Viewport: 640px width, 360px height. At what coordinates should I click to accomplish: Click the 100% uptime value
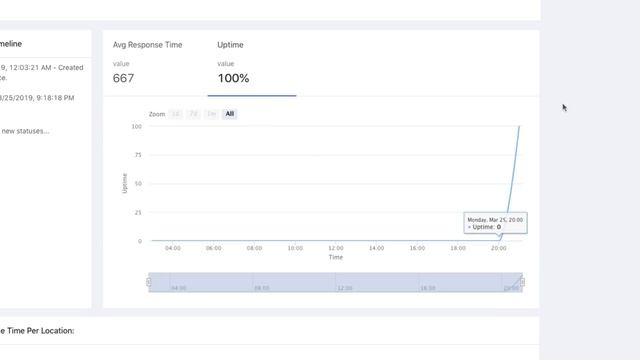(x=233, y=78)
